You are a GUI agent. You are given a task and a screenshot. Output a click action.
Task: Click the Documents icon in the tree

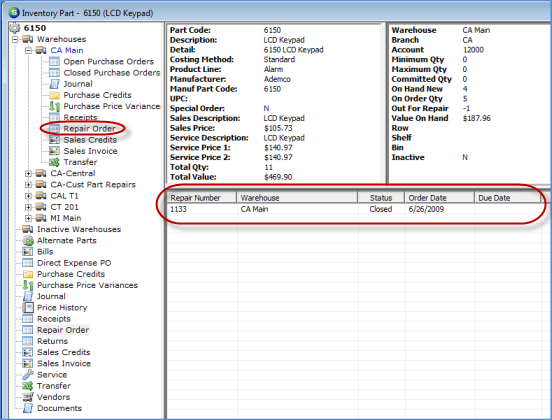tap(28, 408)
